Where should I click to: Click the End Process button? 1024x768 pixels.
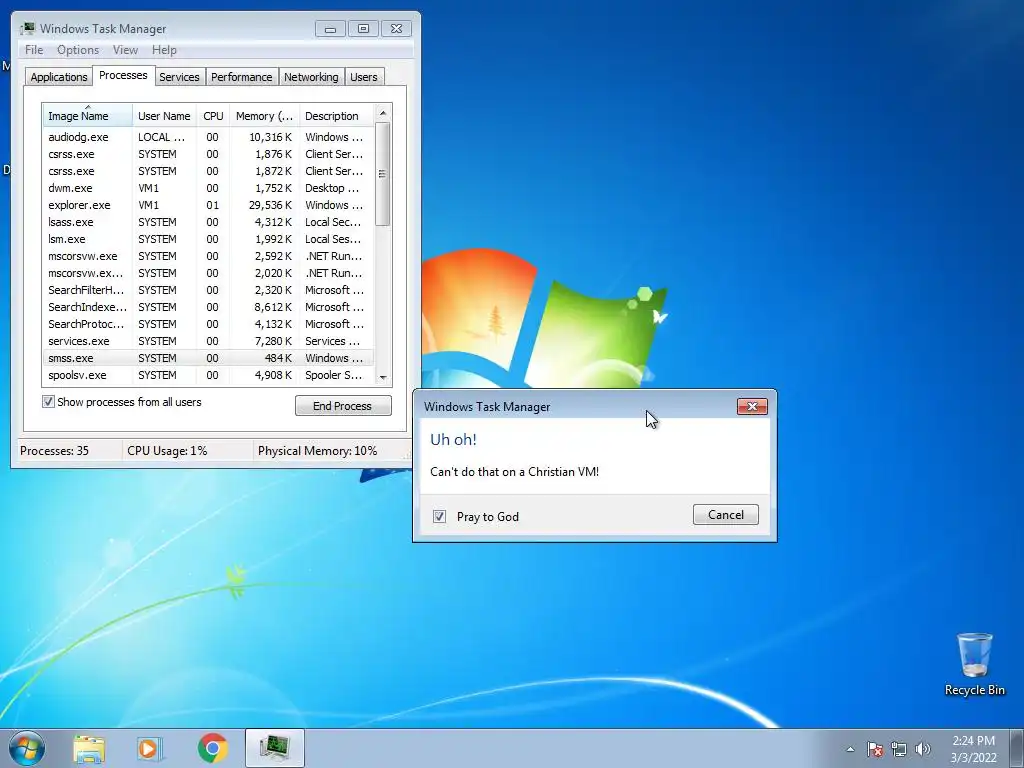pyautogui.click(x=343, y=406)
